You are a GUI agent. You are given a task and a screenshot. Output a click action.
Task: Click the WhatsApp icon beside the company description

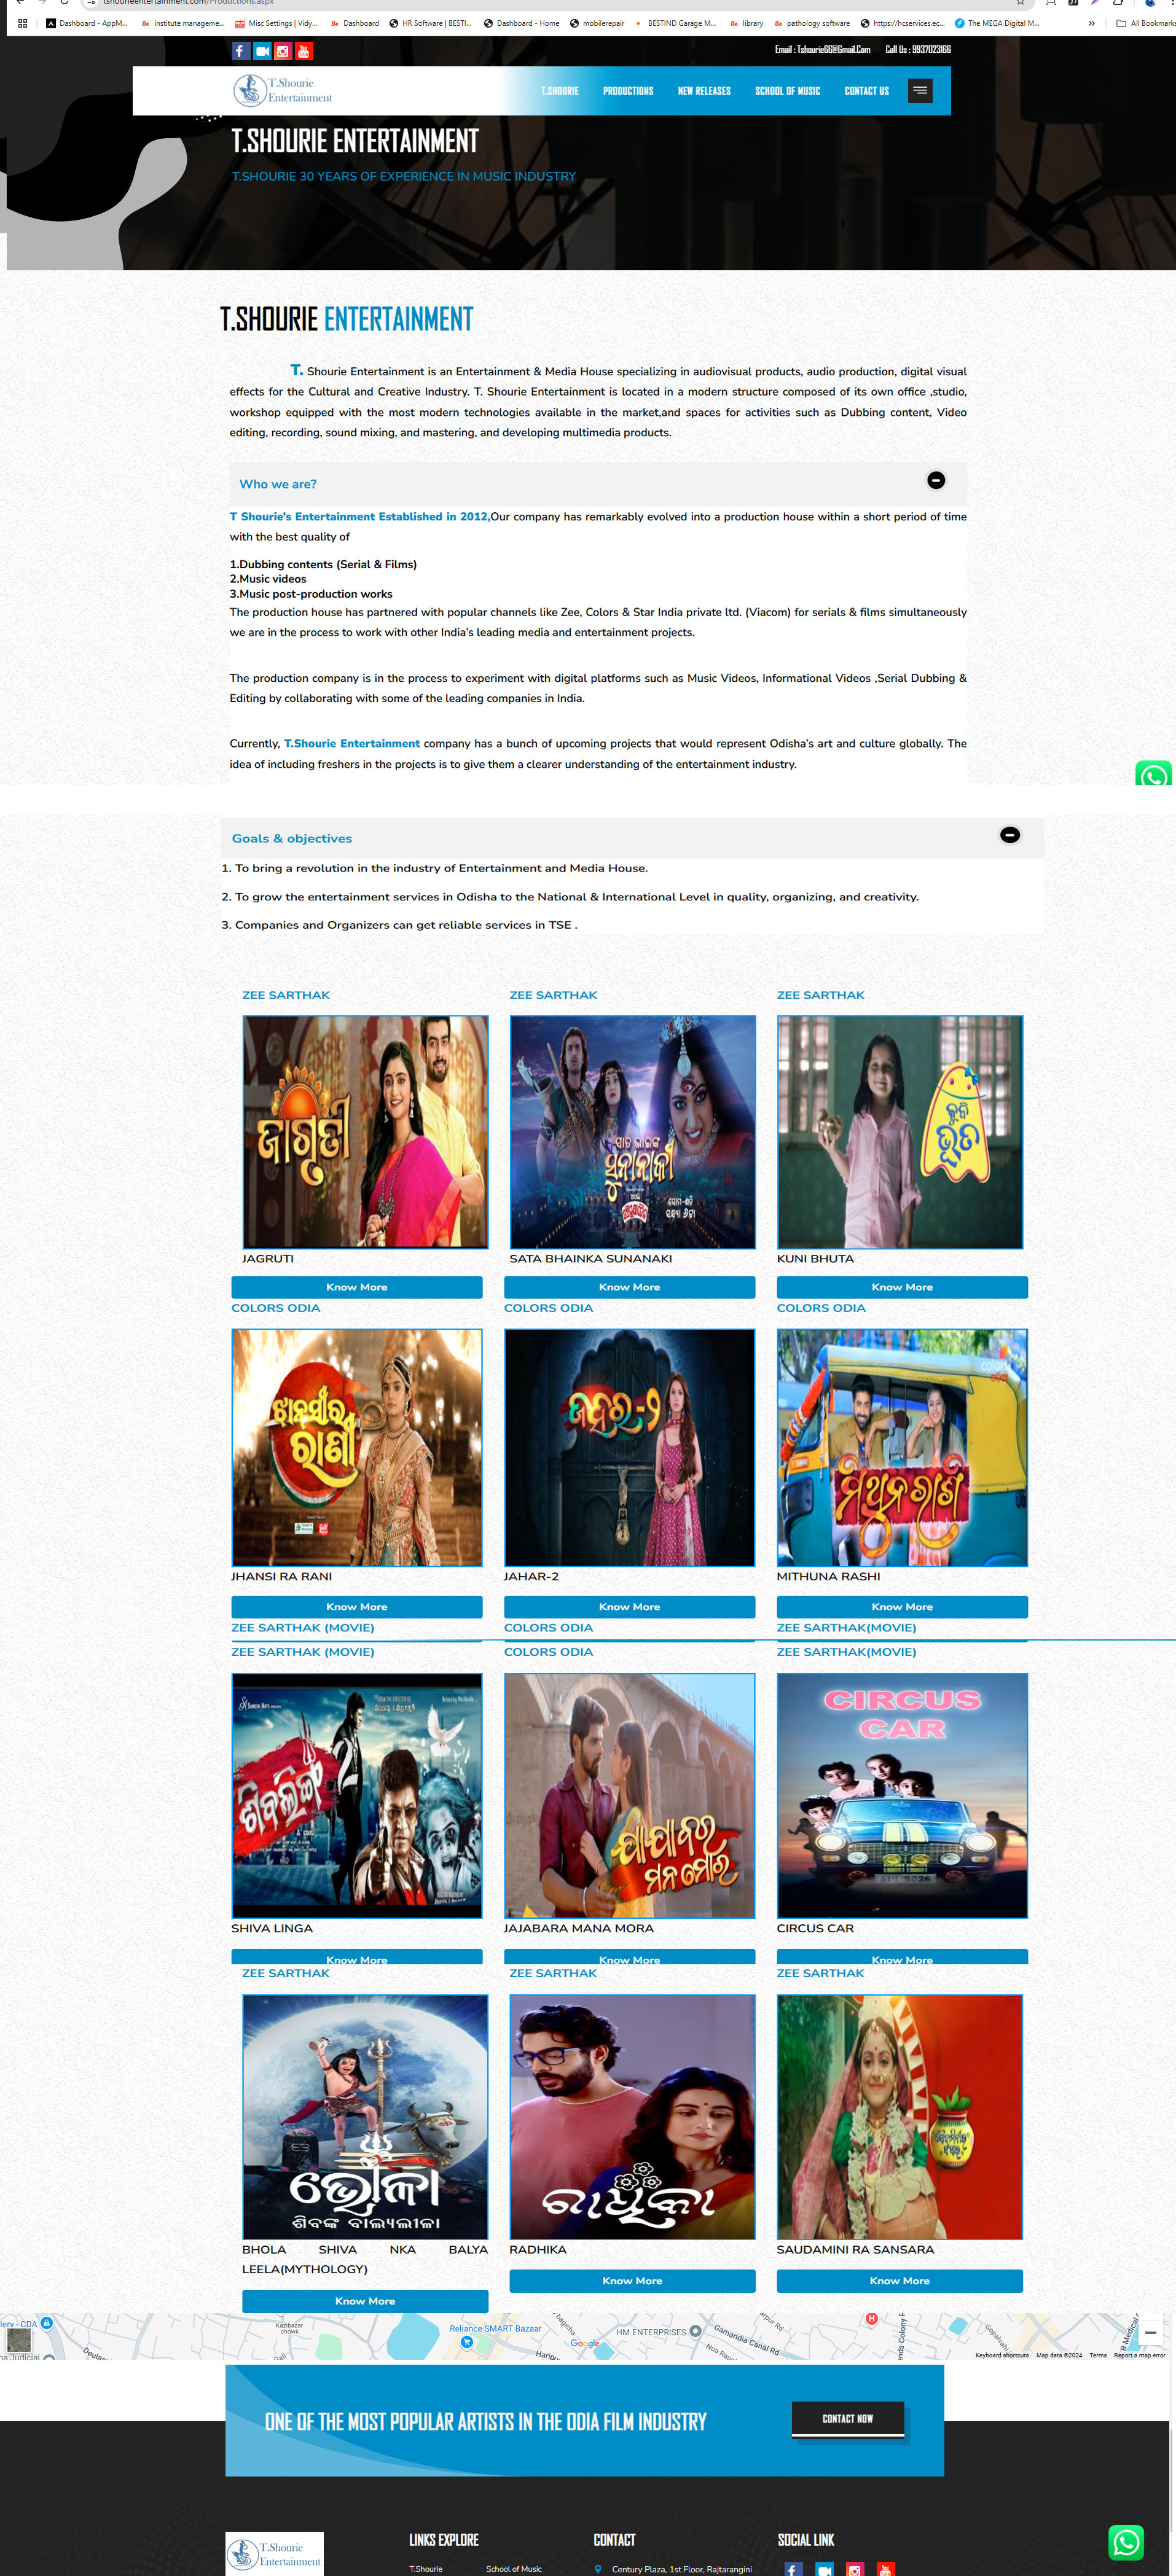click(1153, 774)
